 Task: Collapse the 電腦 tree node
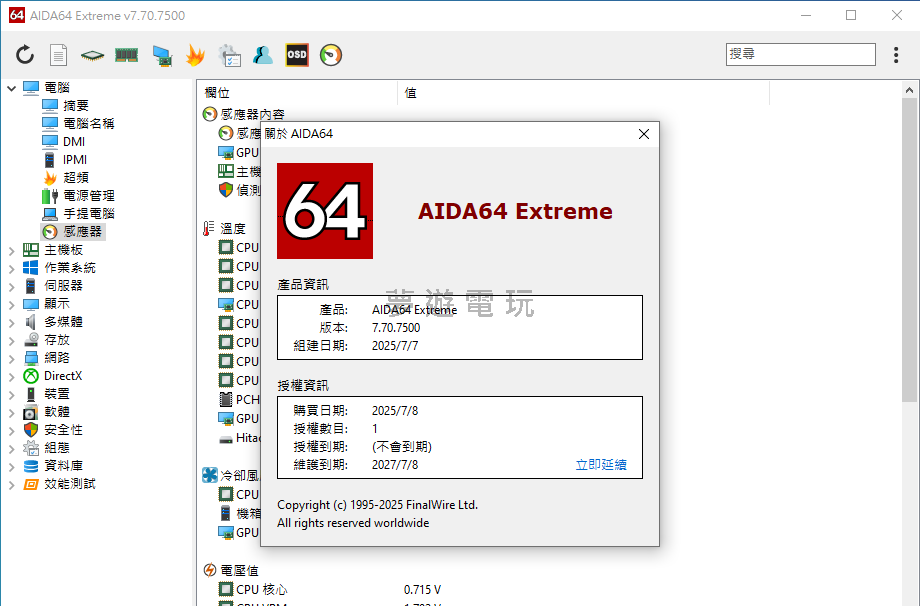11,88
